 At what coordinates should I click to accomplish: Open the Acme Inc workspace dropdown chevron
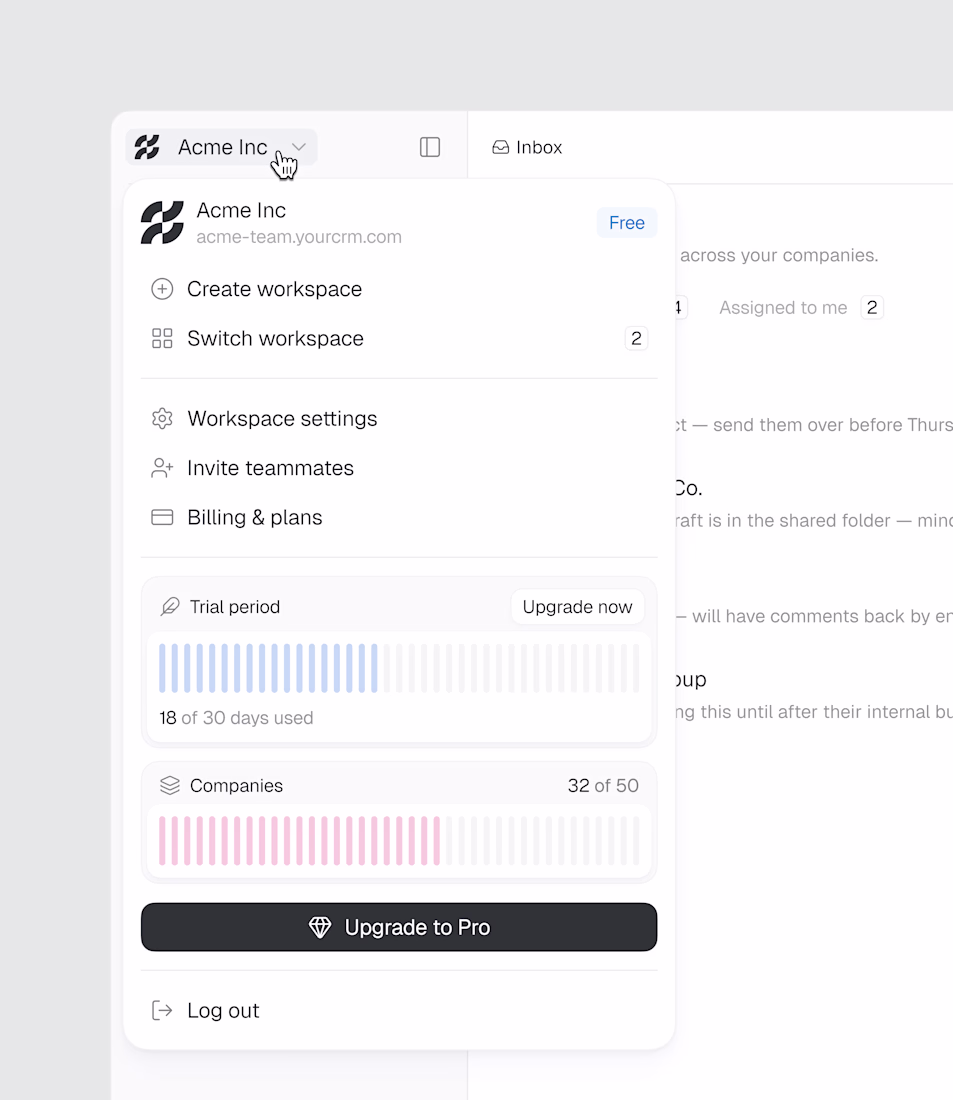click(299, 147)
